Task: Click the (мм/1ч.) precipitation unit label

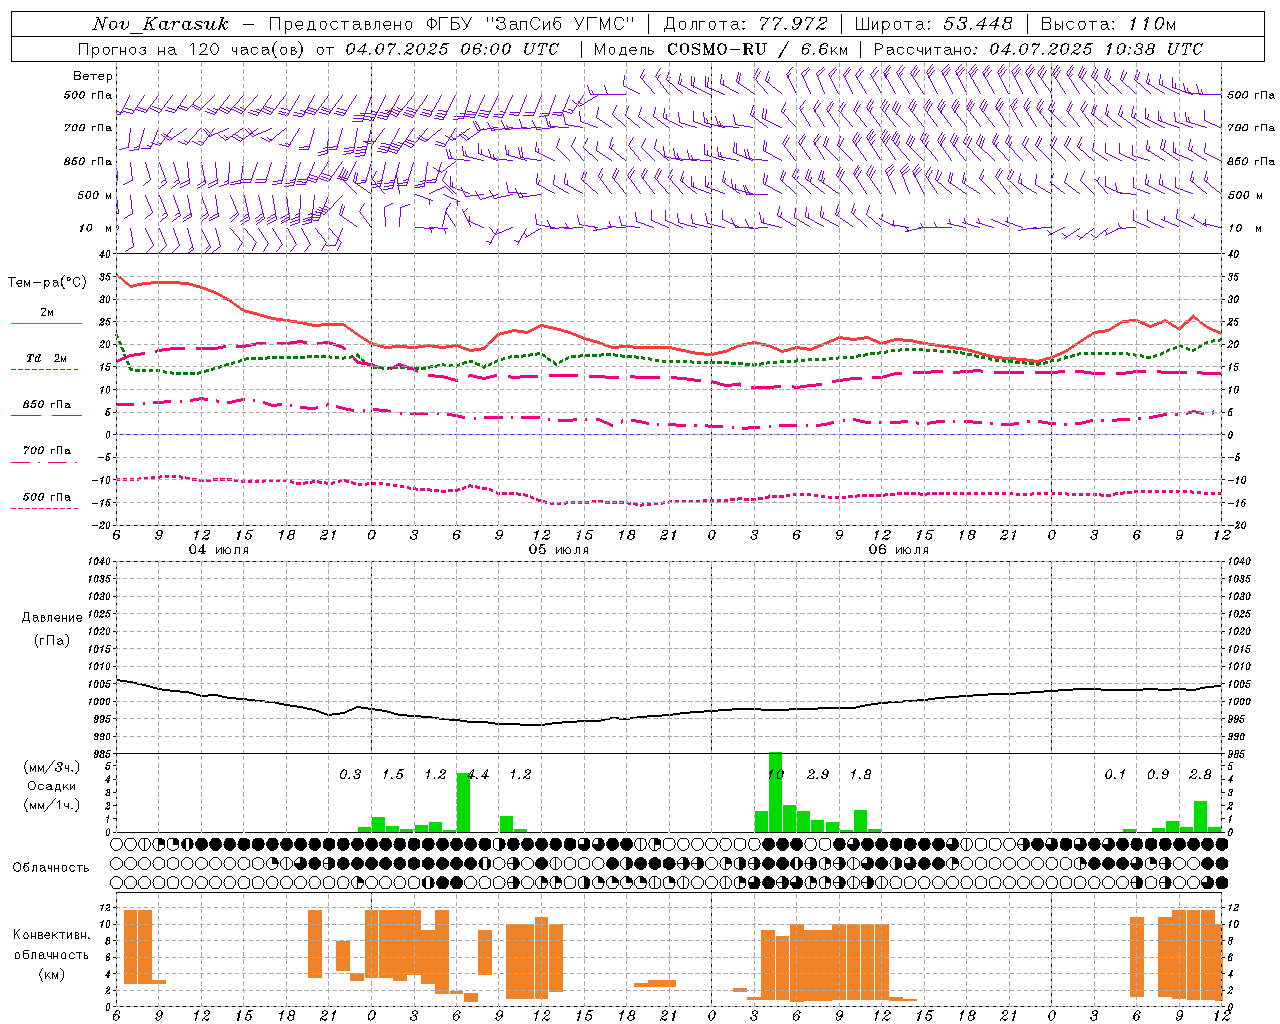Action: tap(52, 804)
